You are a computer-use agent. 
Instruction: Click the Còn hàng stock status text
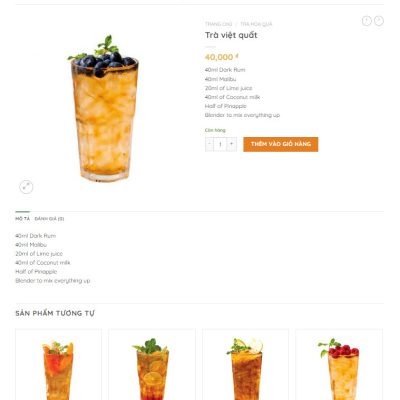[x=215, y=130]
